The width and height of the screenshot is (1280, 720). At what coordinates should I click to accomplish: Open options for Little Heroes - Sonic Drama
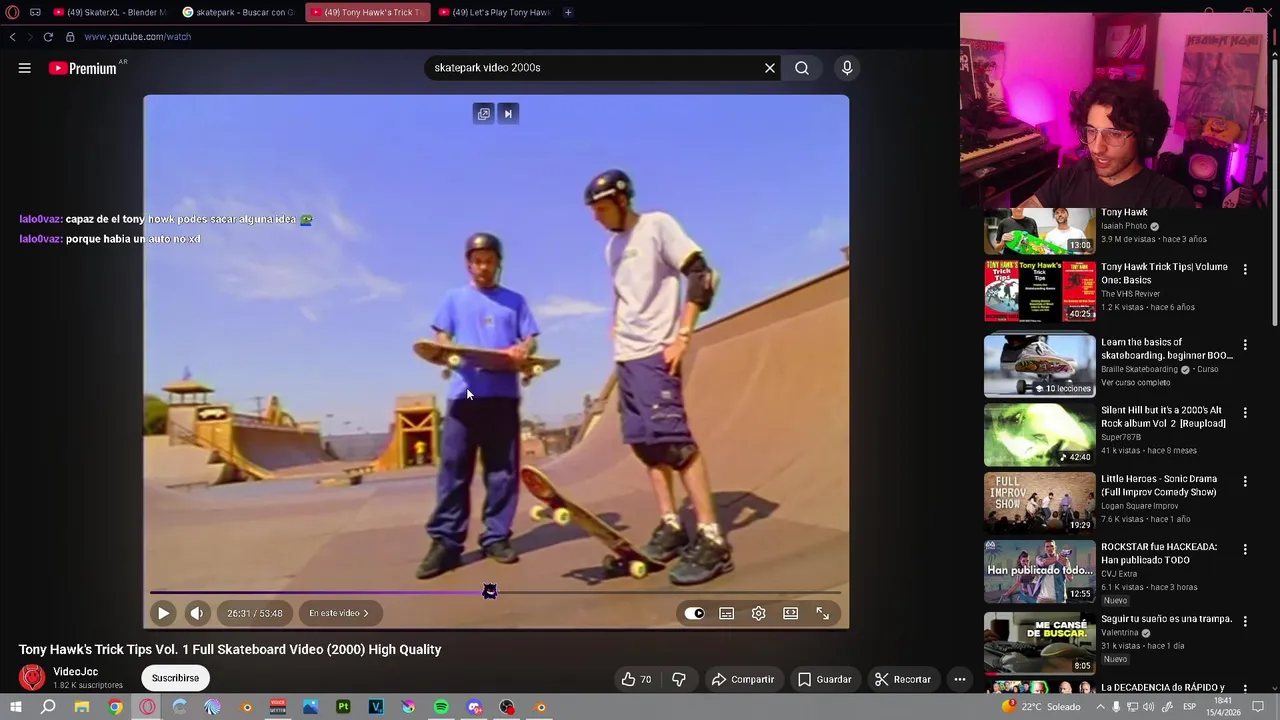(x=1245, y=482)
